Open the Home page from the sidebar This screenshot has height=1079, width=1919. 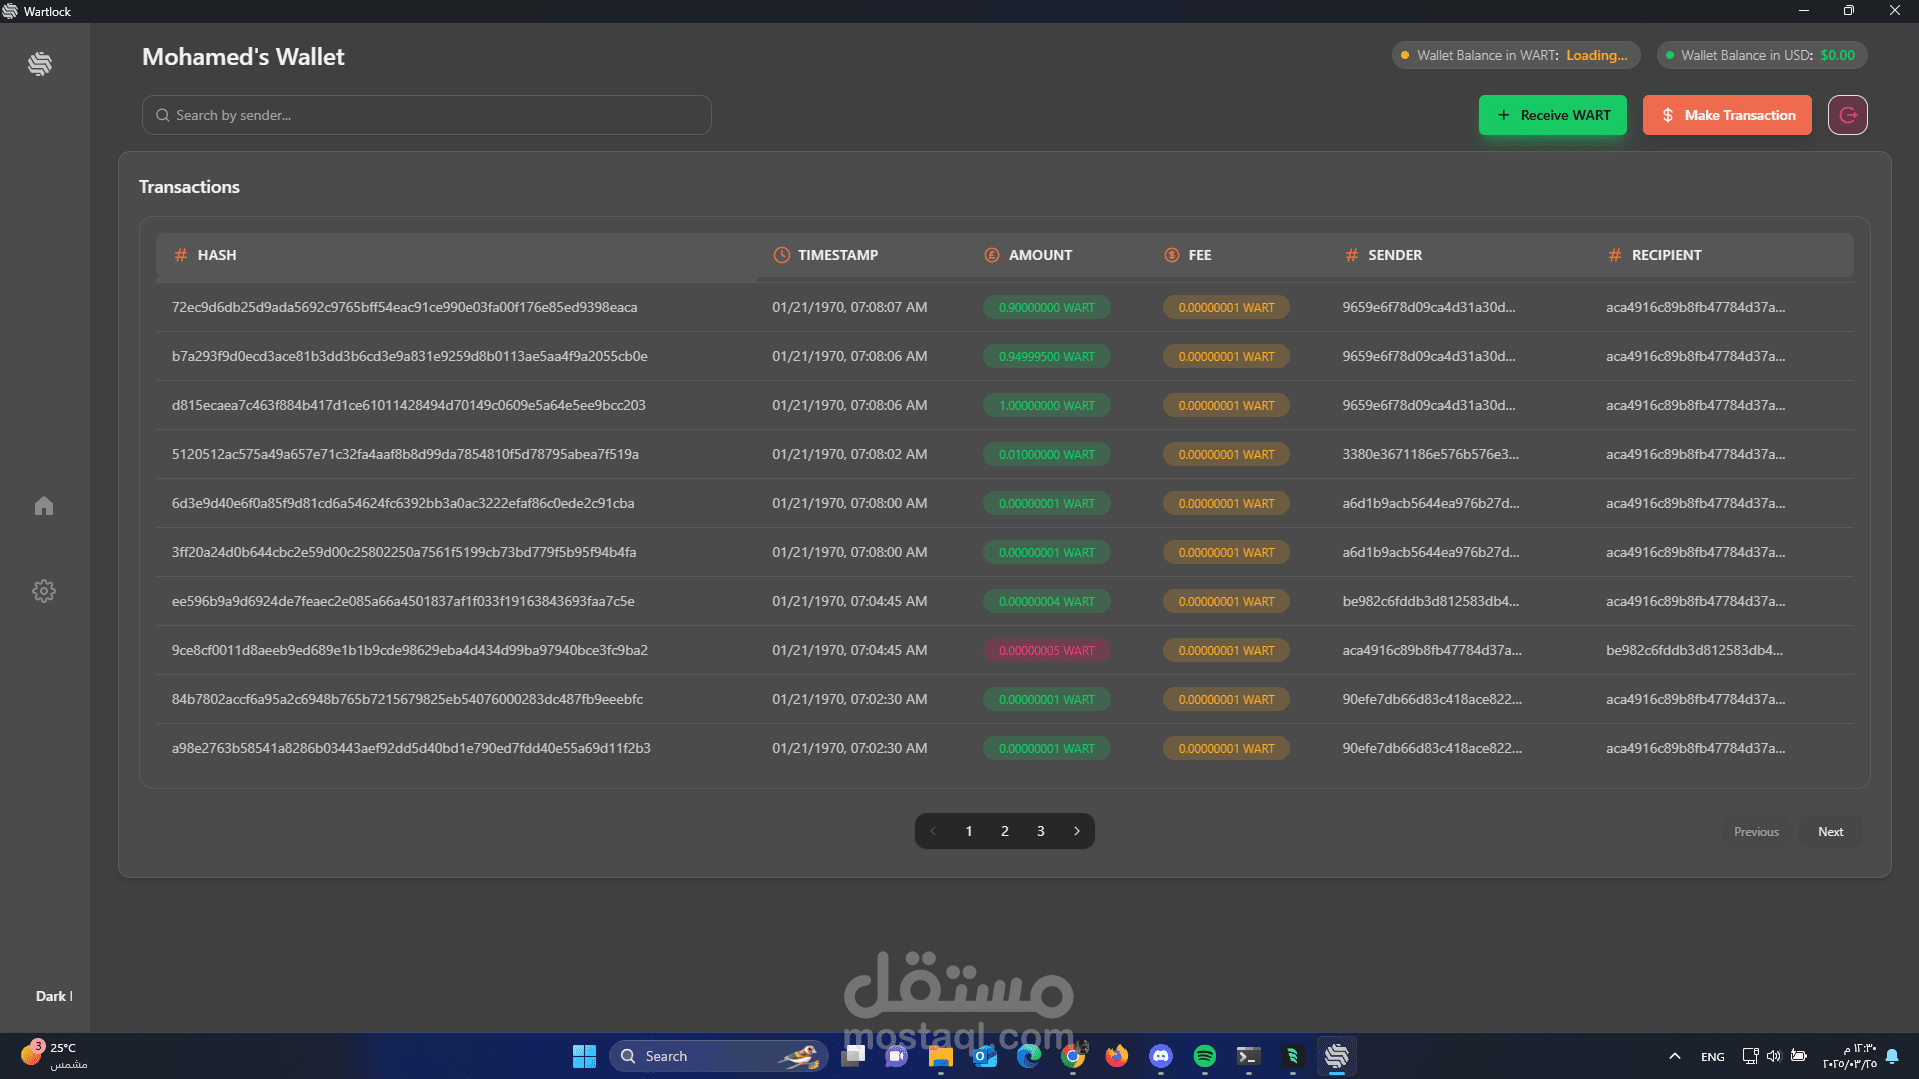tap(44, 506)
